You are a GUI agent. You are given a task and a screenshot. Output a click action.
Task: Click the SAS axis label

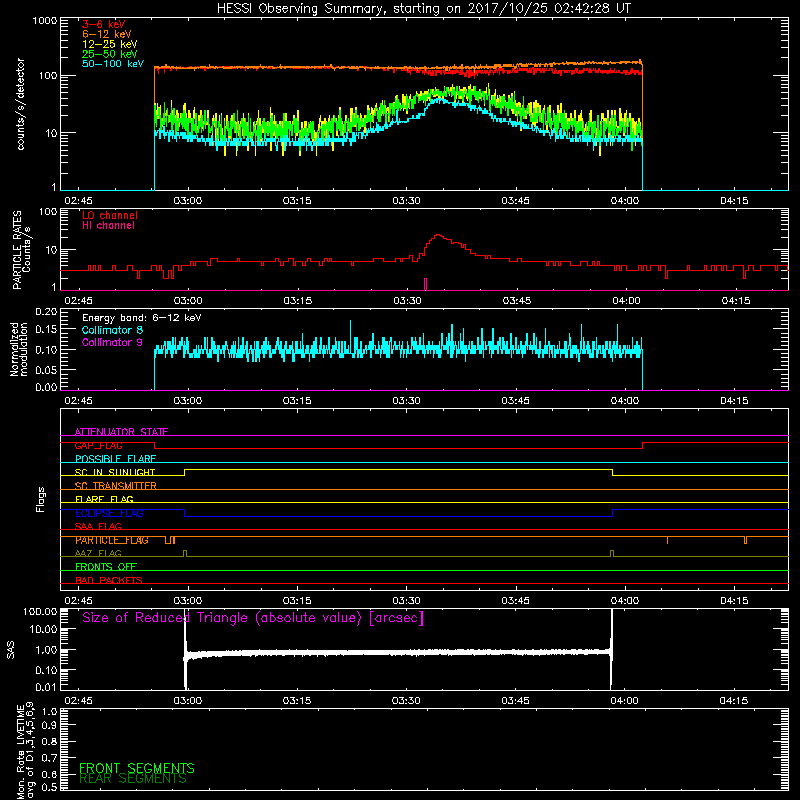[x=10, y=649]
